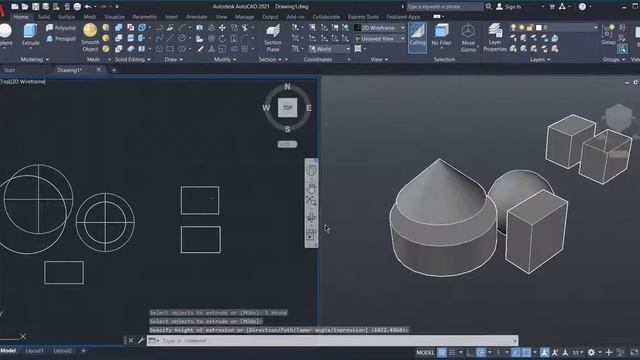Select the Extrude tool
Screen dimensions: 640x360
(31, 35)
